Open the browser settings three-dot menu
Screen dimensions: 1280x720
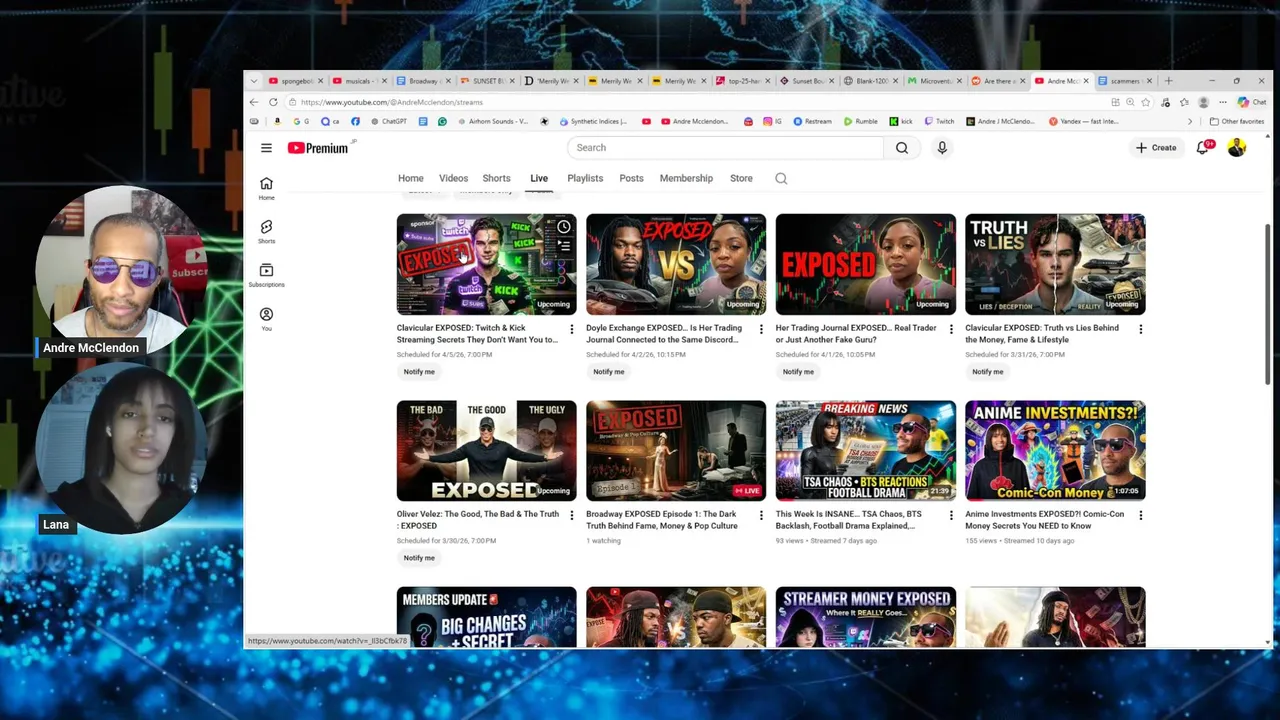(x=1222, y=102)
